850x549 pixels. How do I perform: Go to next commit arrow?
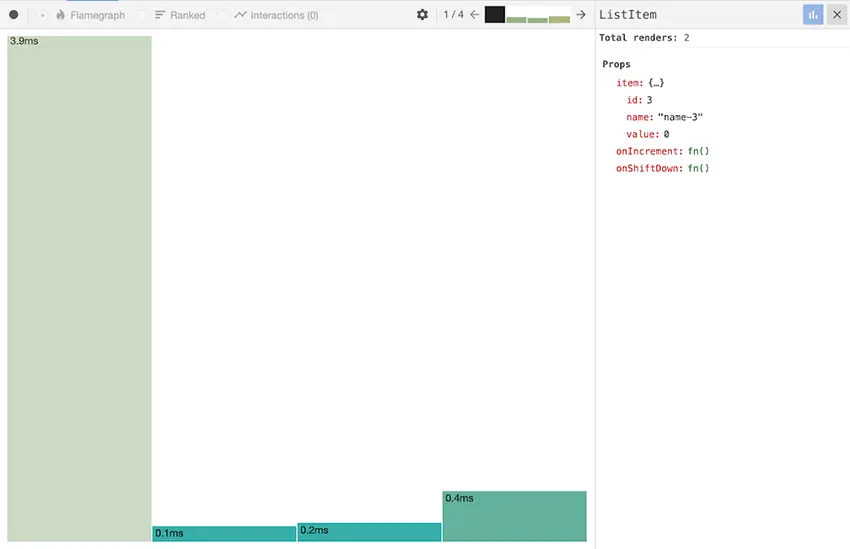[581, 15]
